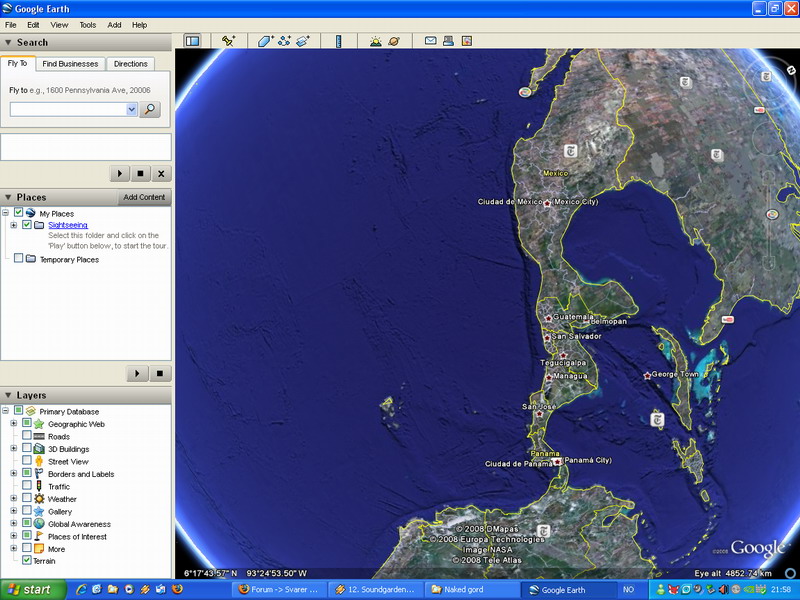Screen dimensions: 800x600
Task: Toggle the My Places checkbox
Action: click(x=18, y=212)
